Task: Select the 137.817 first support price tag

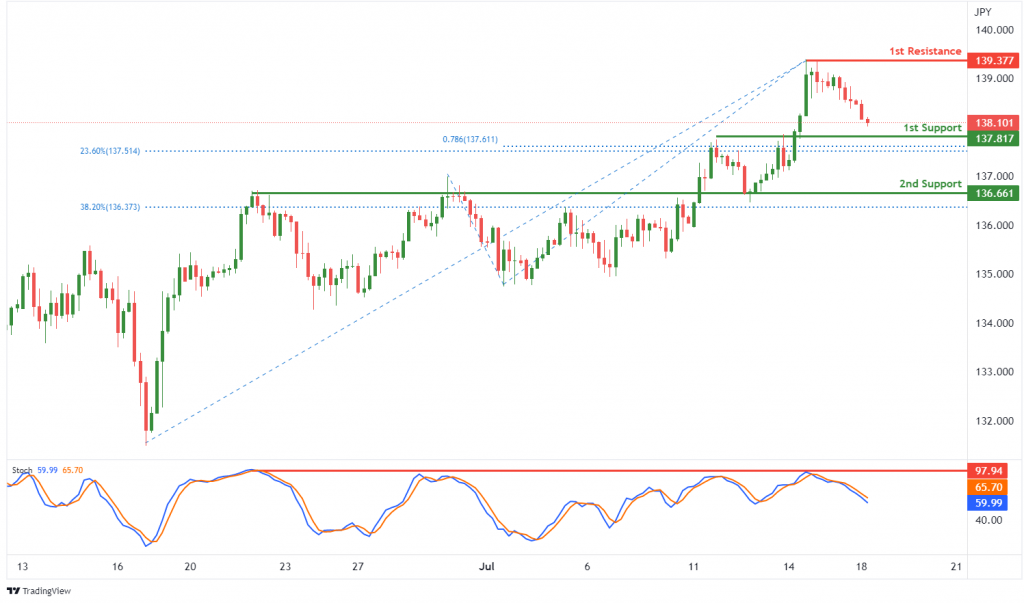Action: [x=993, y=139]
